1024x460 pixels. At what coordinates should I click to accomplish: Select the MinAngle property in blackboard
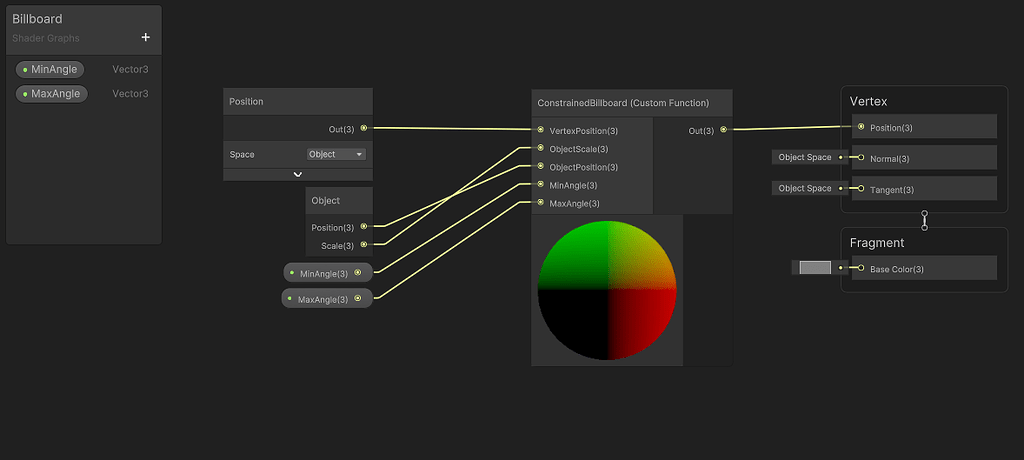pyautogui.click(x=52, y=69)
